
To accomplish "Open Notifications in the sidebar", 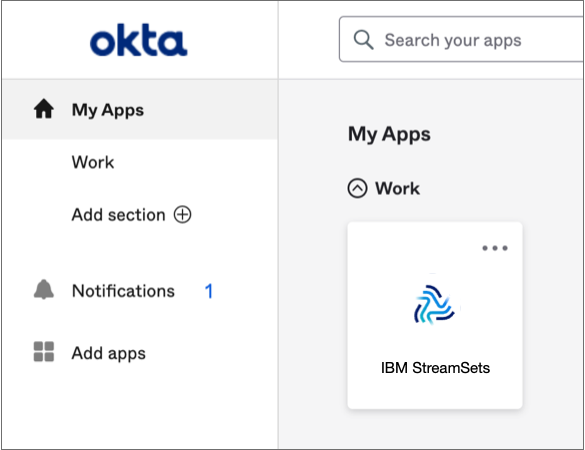I will (x=123, y=291).
